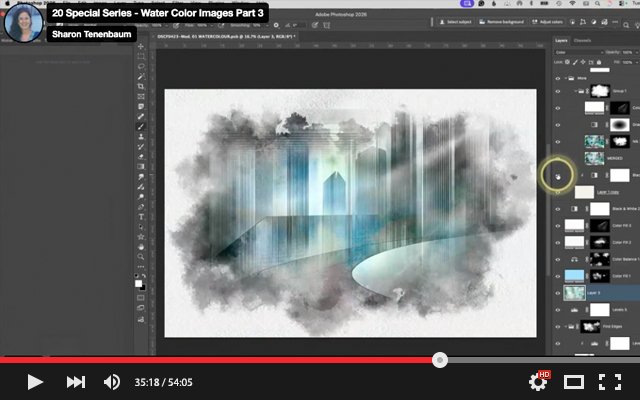The image size is (640, 400).
Task: Hide the Color Fill 1 layer
Action: [x=558, y=276]
